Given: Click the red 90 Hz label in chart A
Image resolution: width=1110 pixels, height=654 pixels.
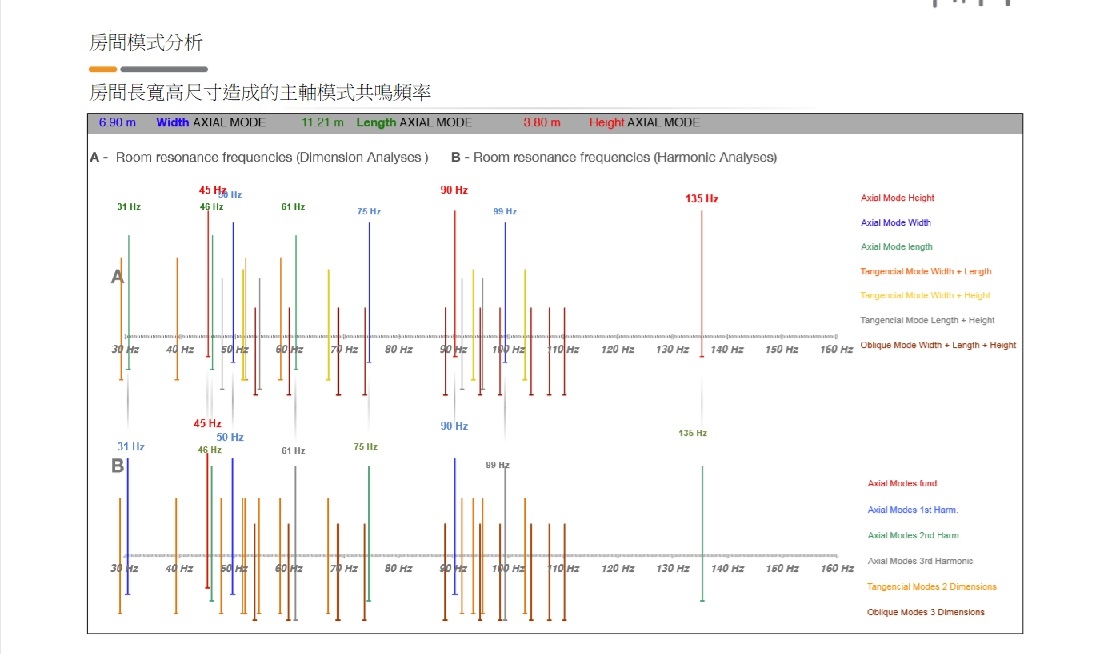Looking at the screenshot, I should tap(454, 190).
